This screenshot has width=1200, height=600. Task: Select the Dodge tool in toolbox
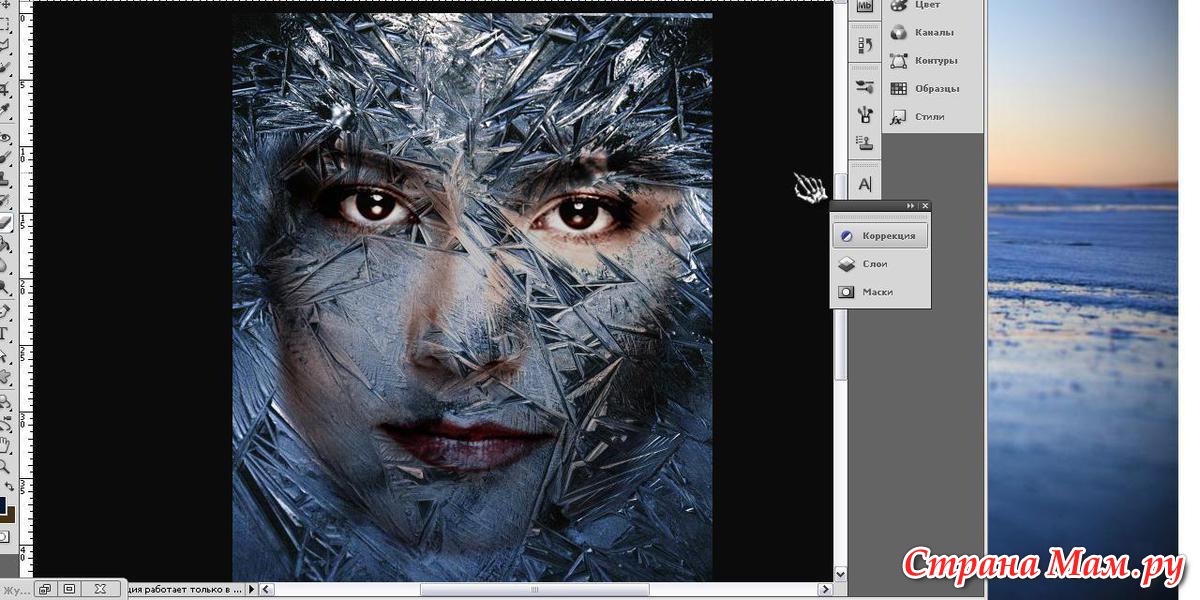pos(5,287)
